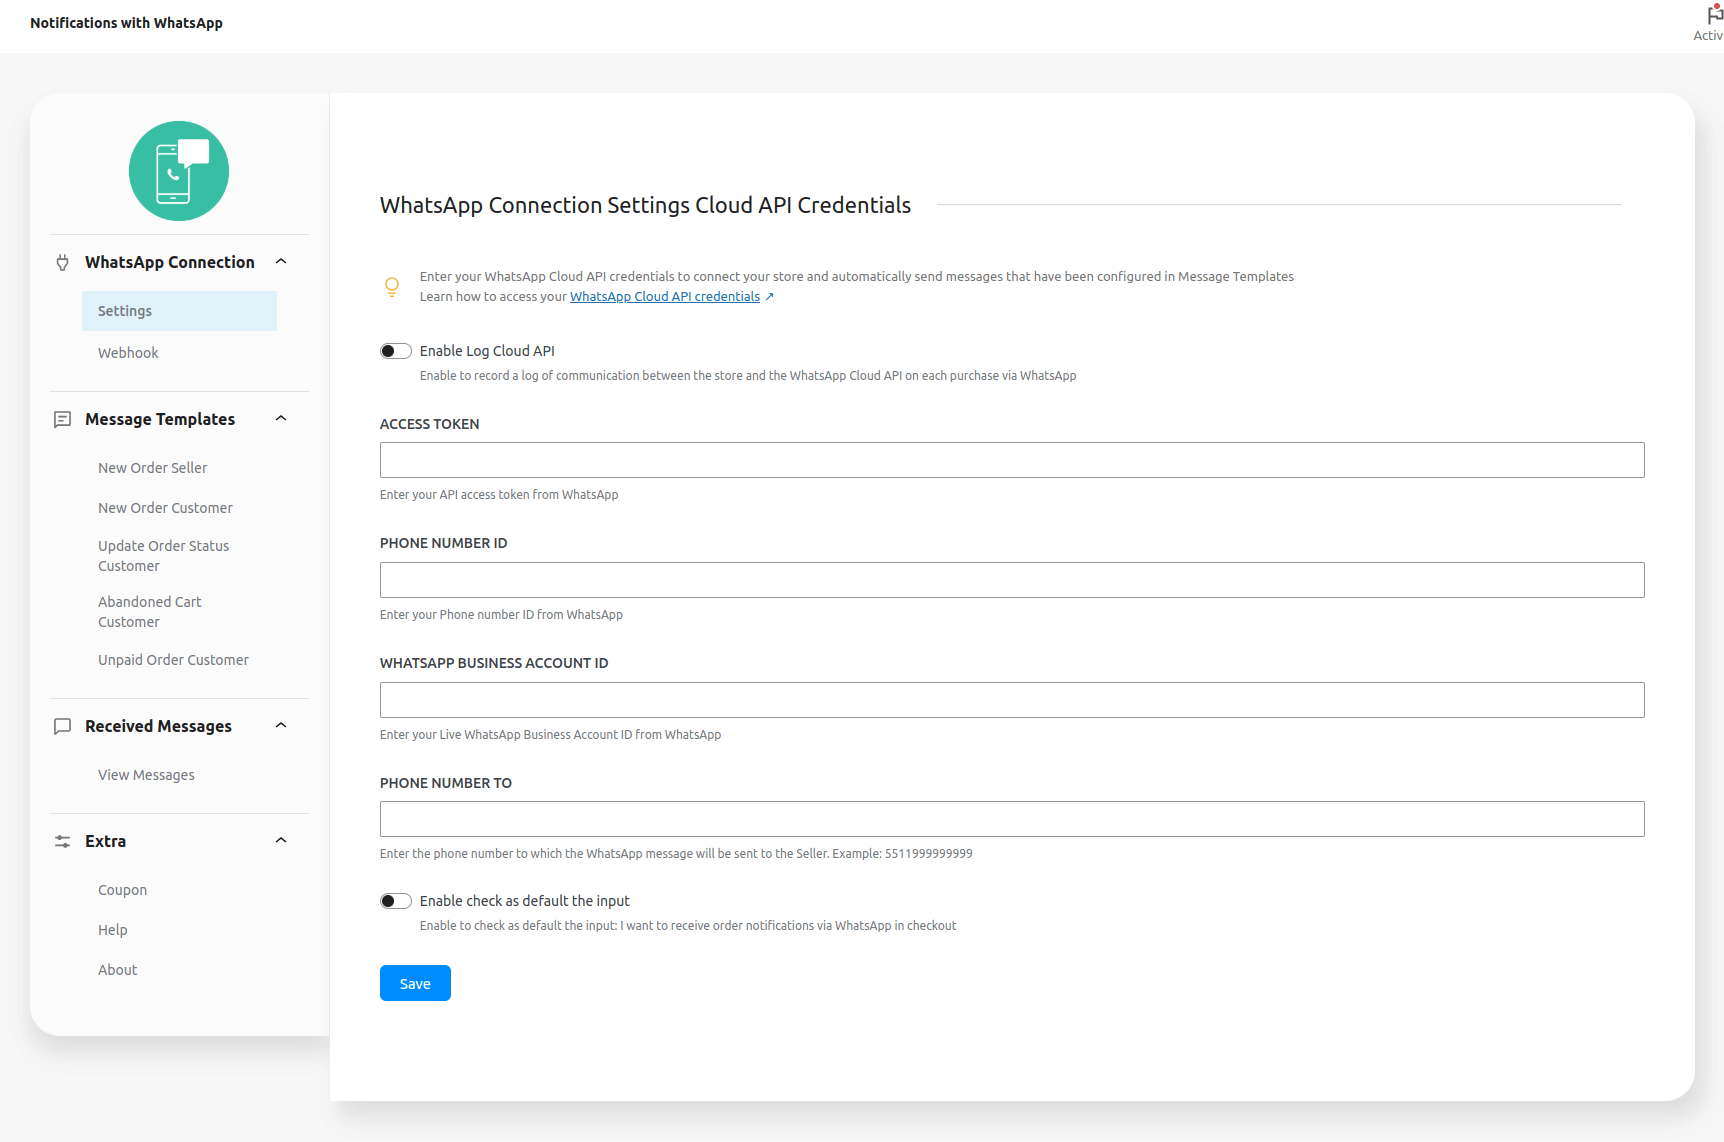Enable the Log Cloud API toggle
This screenshot has width=1724, height=1142.
click(x=395, y=350)
